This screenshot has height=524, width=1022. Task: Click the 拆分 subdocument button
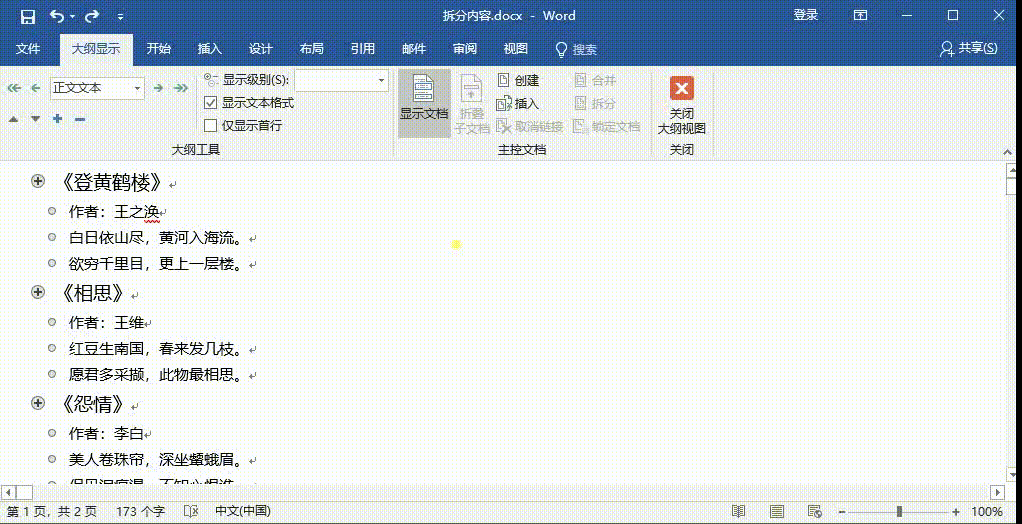tap(595, 103)
